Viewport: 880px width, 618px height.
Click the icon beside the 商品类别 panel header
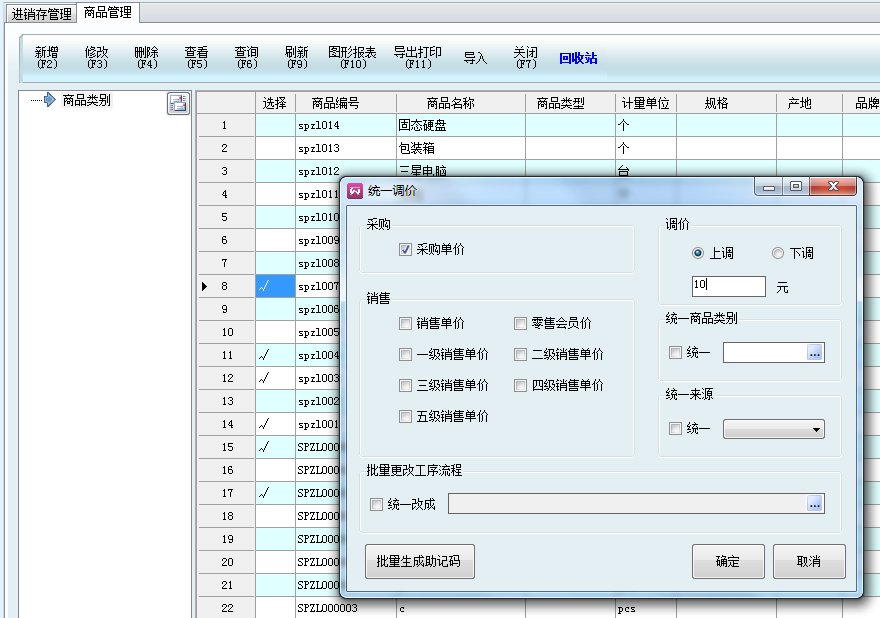point(178,102)
